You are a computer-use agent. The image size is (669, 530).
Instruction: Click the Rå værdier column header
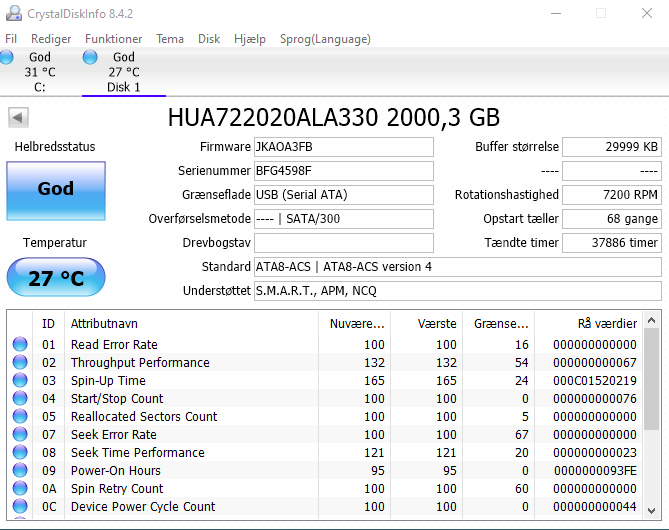[588, 323]
